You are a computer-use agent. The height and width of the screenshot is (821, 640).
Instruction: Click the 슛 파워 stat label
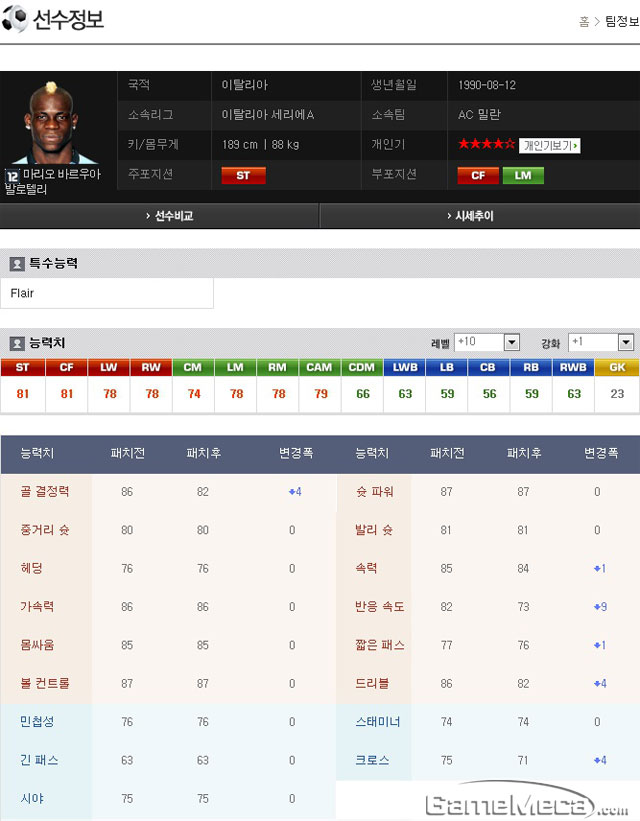374,491
